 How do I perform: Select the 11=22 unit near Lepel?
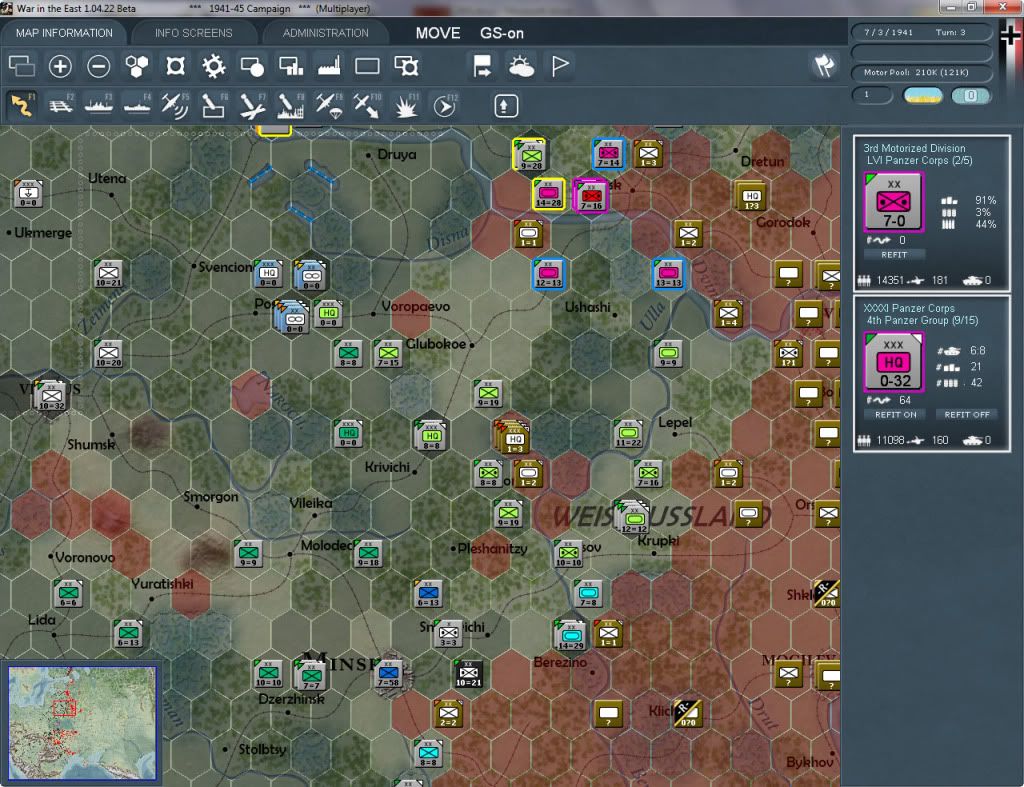click(628, 434)
